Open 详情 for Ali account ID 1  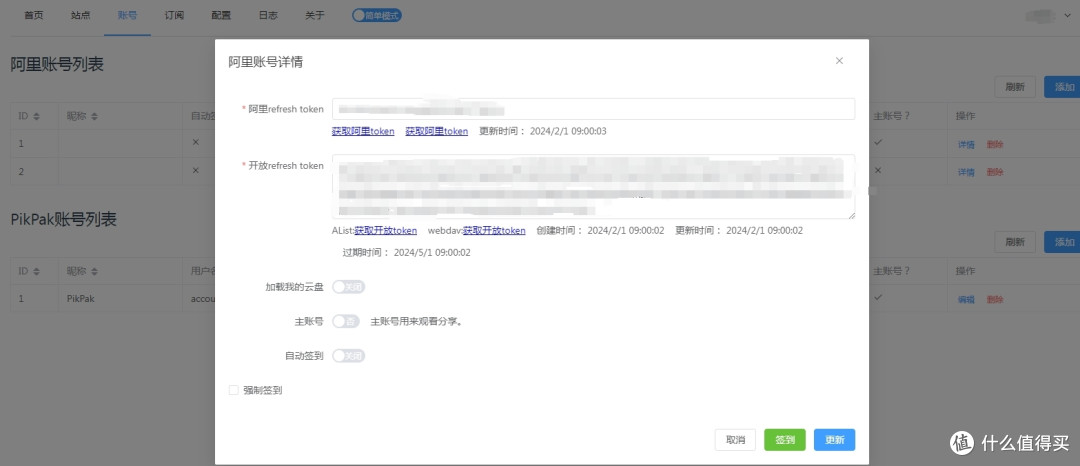click(966, 145)
